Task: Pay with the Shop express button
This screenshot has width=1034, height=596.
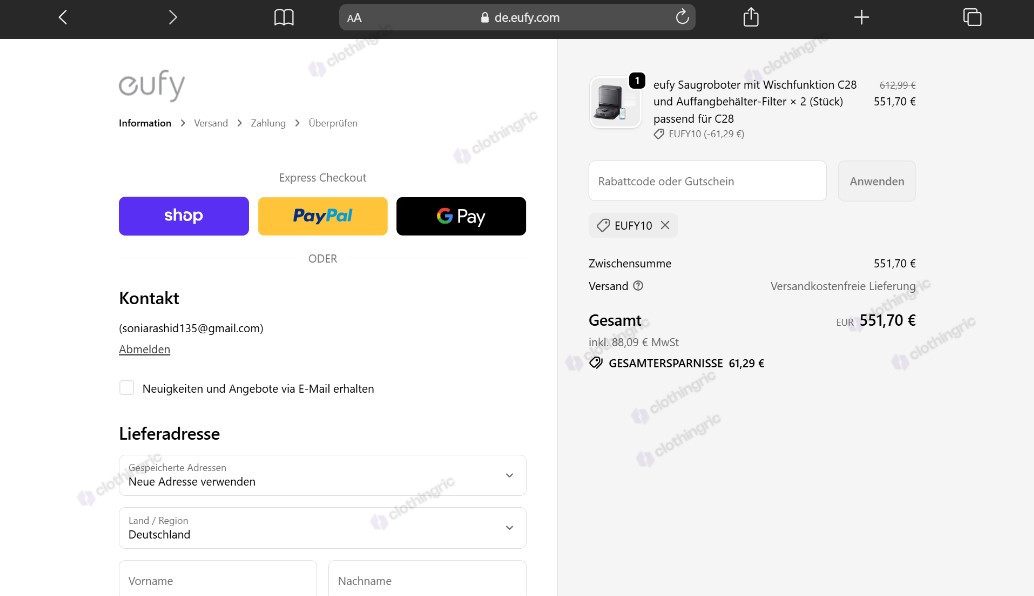Action: (184, 216)
